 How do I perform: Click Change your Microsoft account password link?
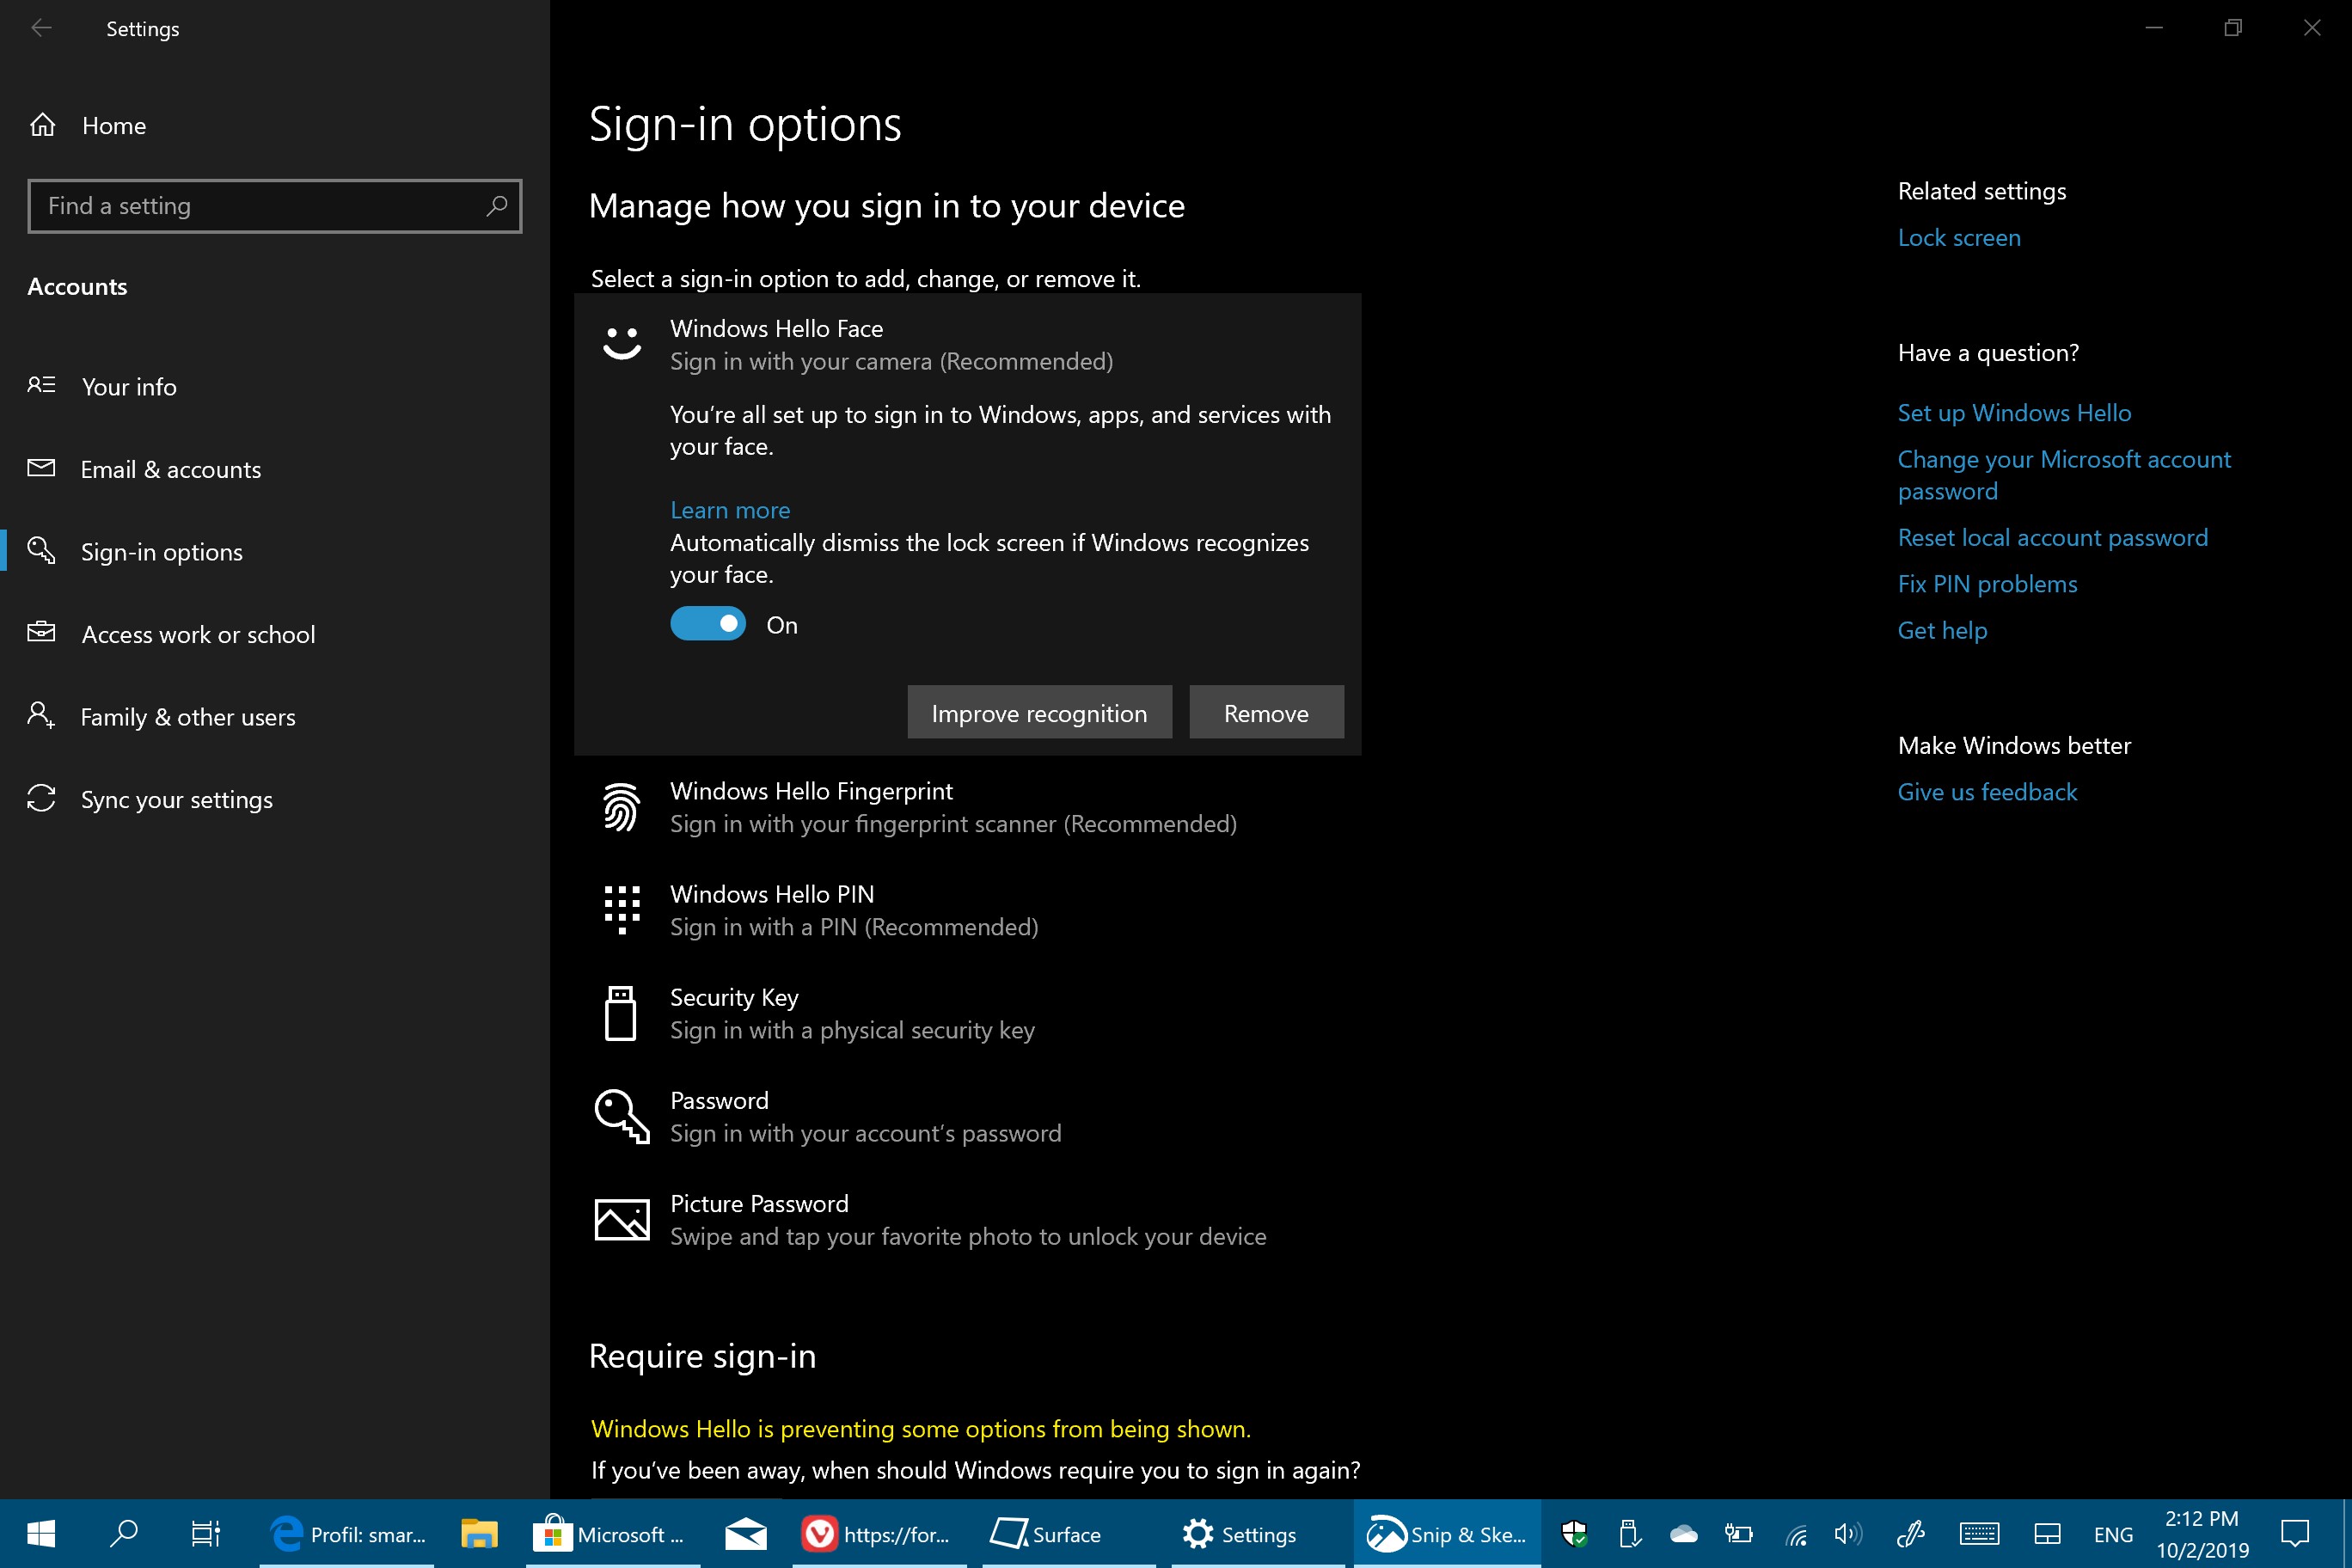tap(2064, 475)
